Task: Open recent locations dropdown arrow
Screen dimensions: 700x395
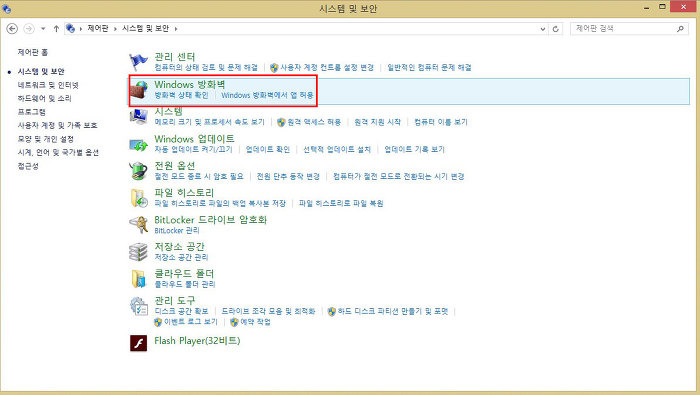Action: [43, 29]
